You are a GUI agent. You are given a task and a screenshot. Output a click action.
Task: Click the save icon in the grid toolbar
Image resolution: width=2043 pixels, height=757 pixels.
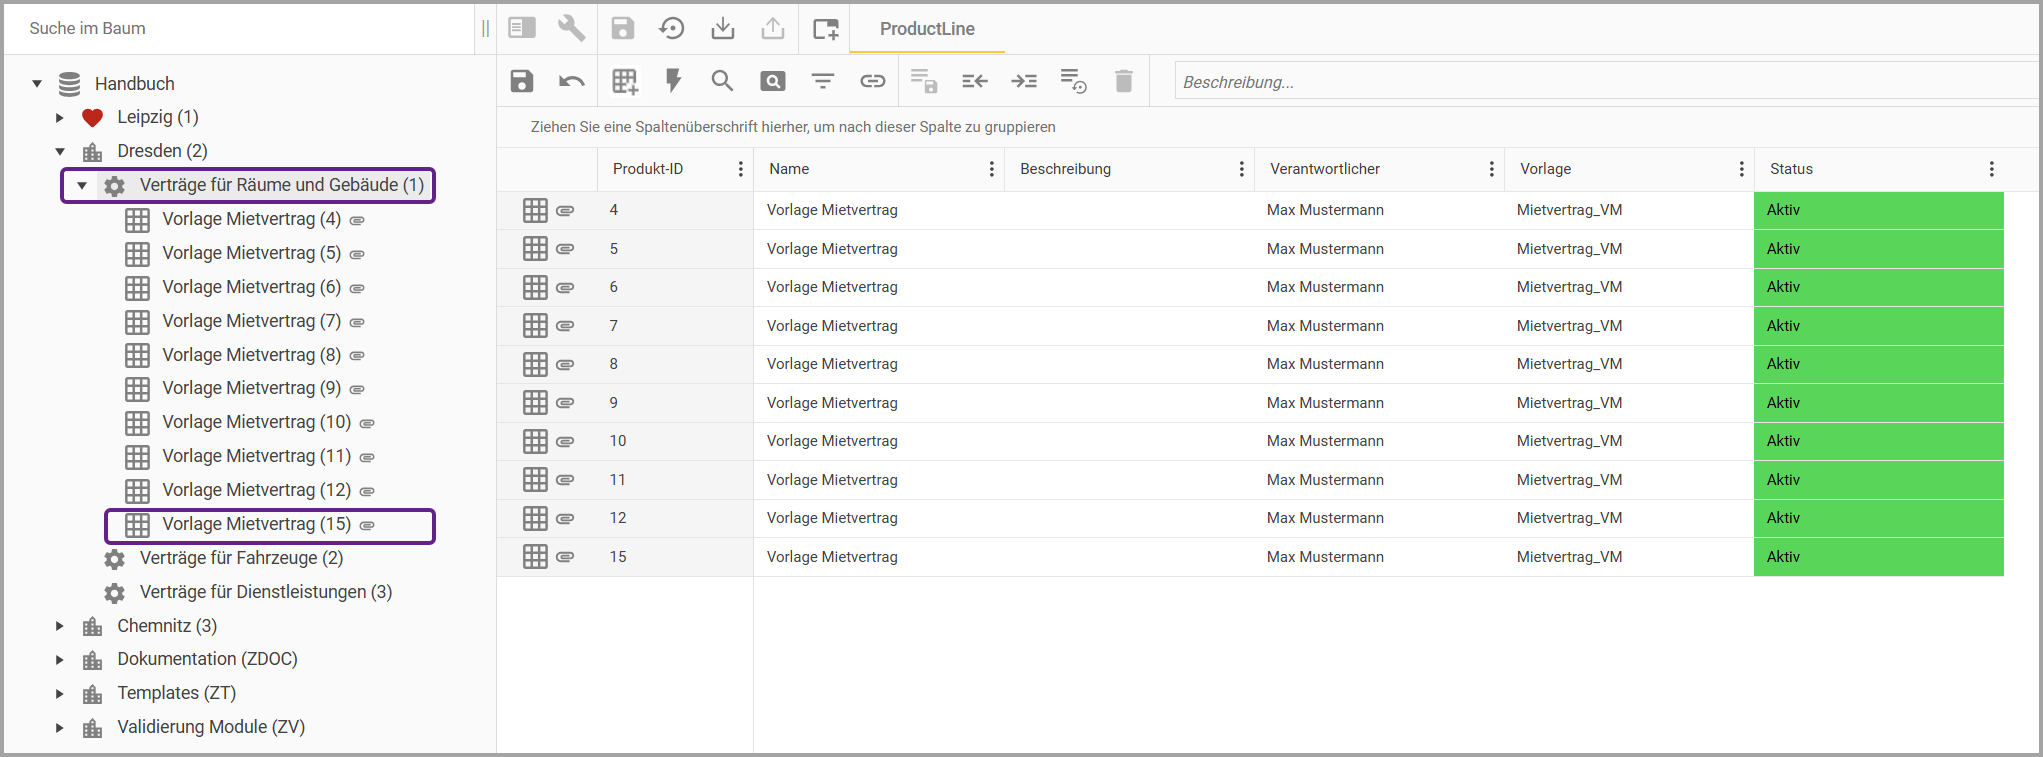(522, 81)
